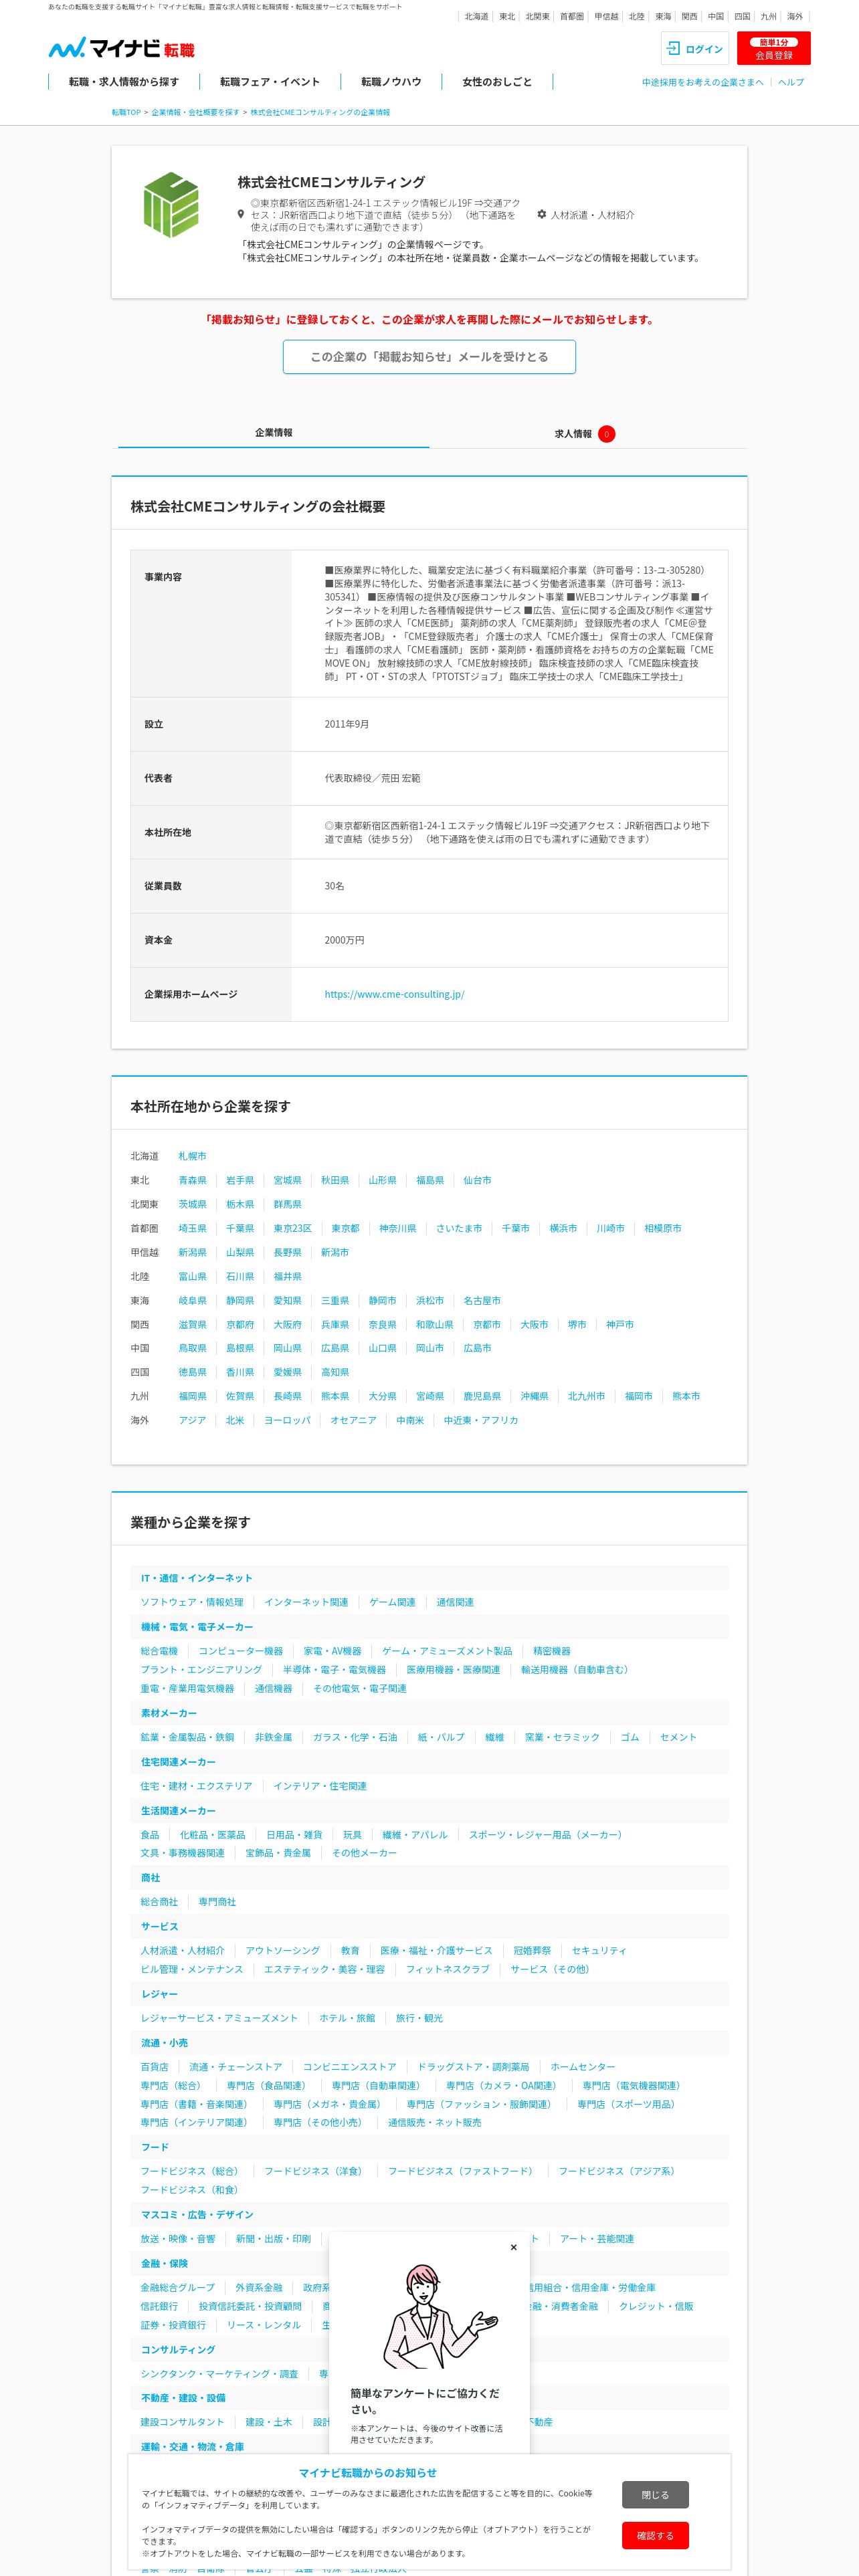Viewport: 859px width, 2576px height.
Task: Open the 女性のおしごと menu
Action: [497, 82]
